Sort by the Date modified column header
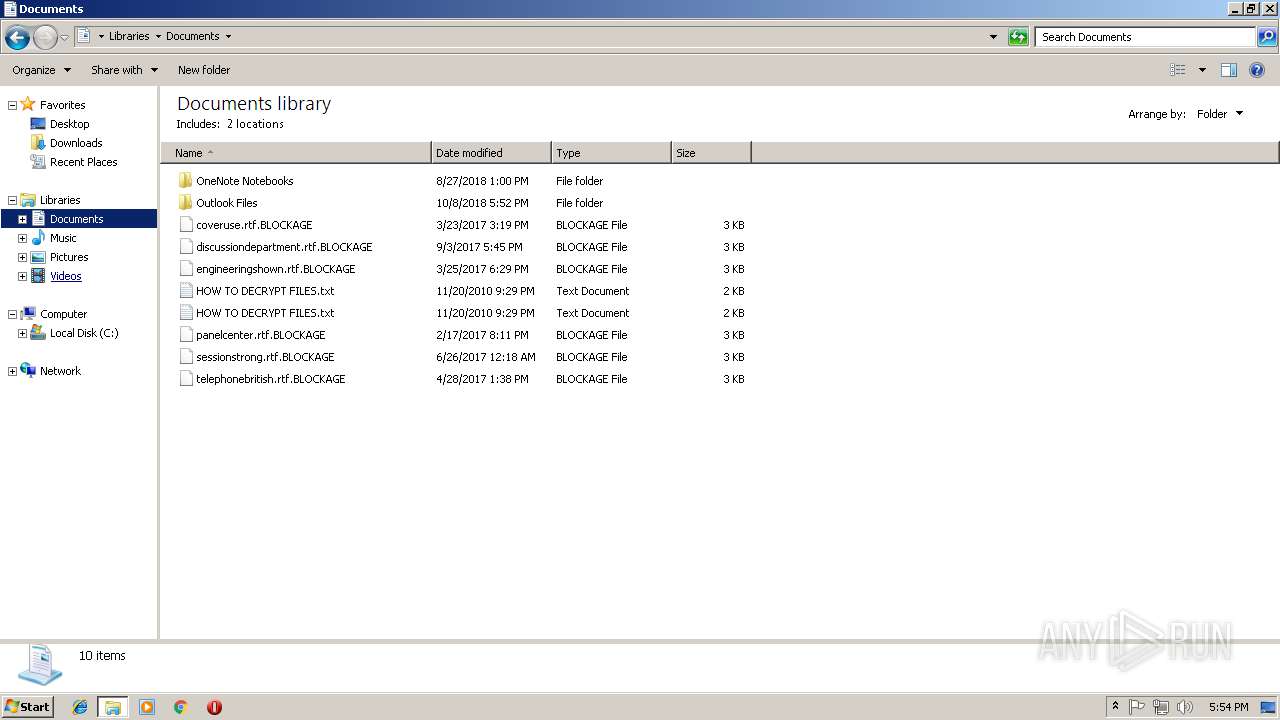Viewport: 1280px width, 720px height. click(x=491, y=153)
